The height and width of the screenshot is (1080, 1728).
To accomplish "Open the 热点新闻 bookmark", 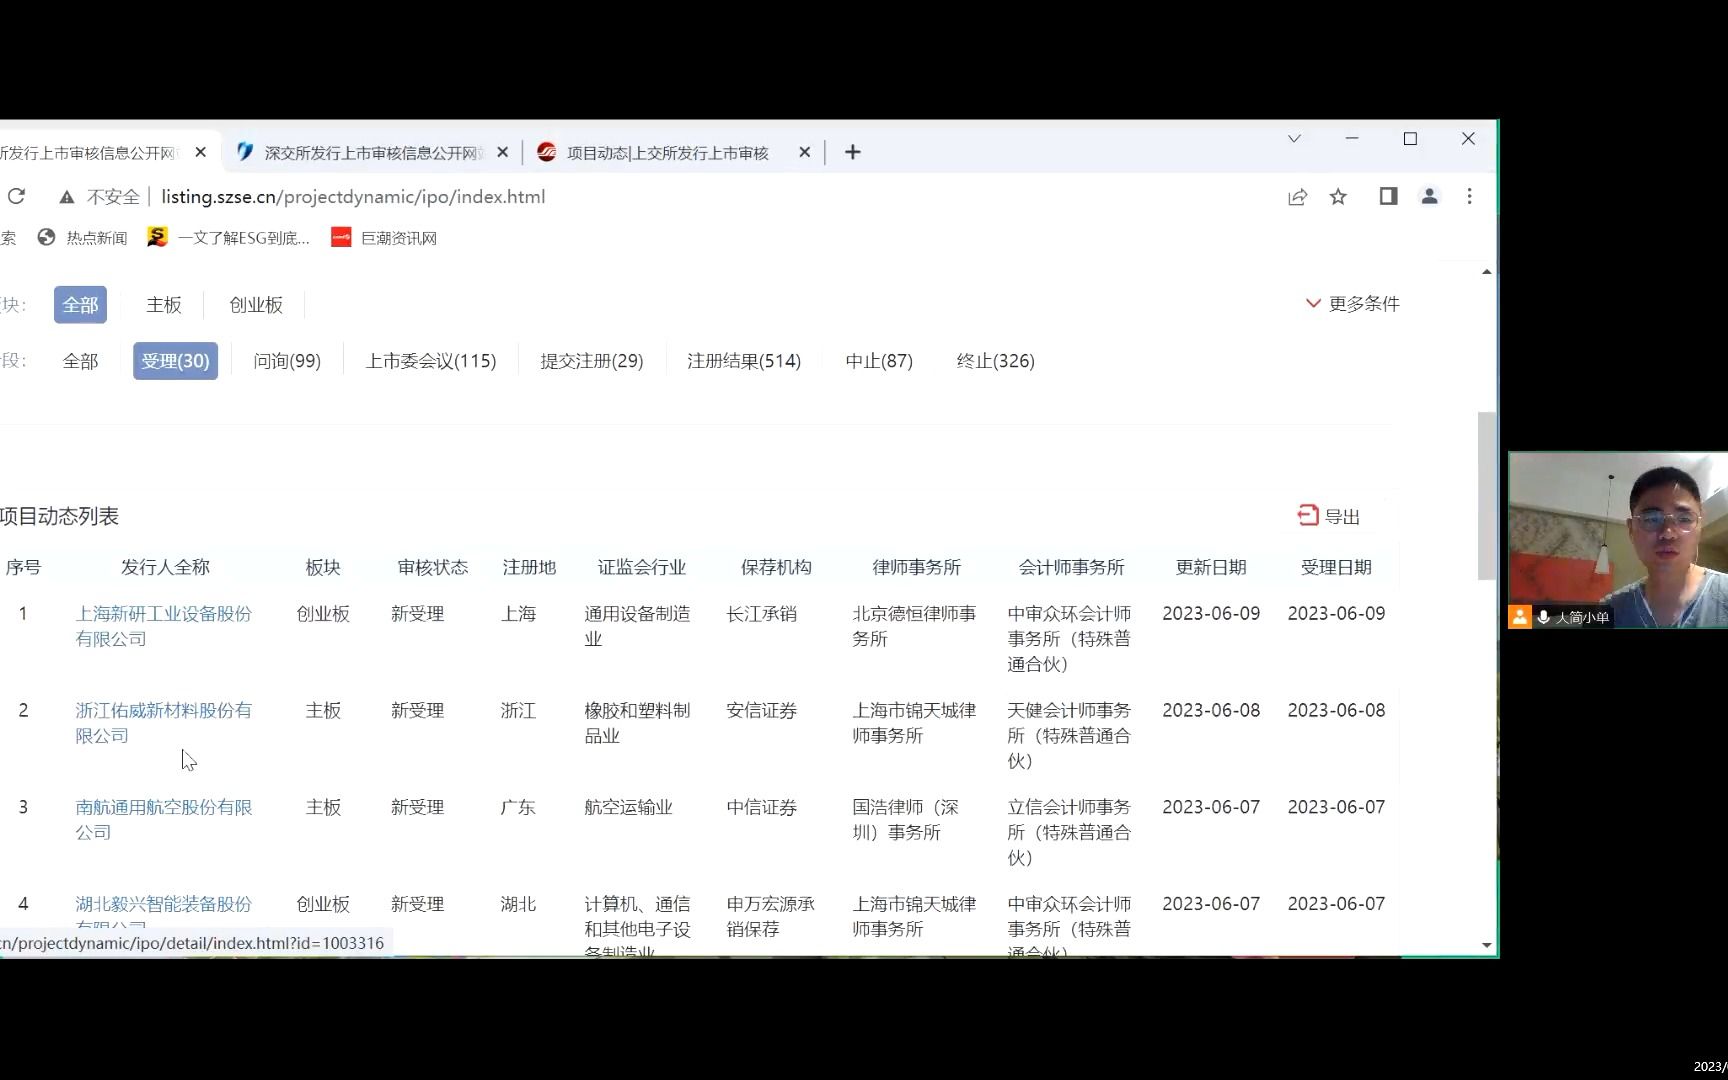I will tap(82, 238).
